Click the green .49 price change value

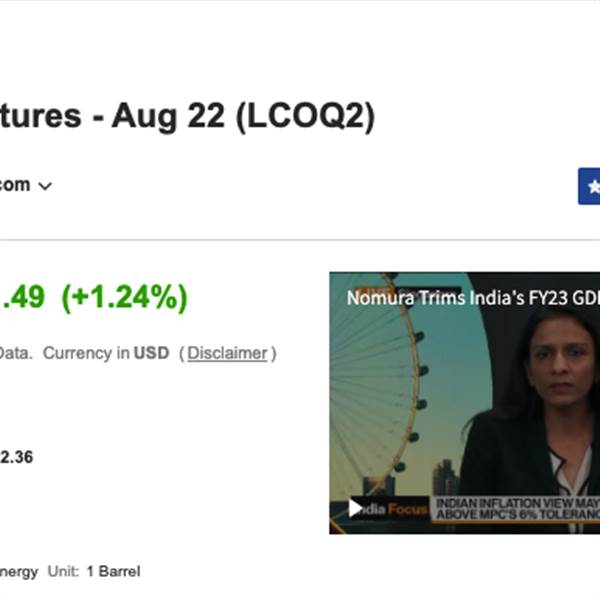(24, 297)
